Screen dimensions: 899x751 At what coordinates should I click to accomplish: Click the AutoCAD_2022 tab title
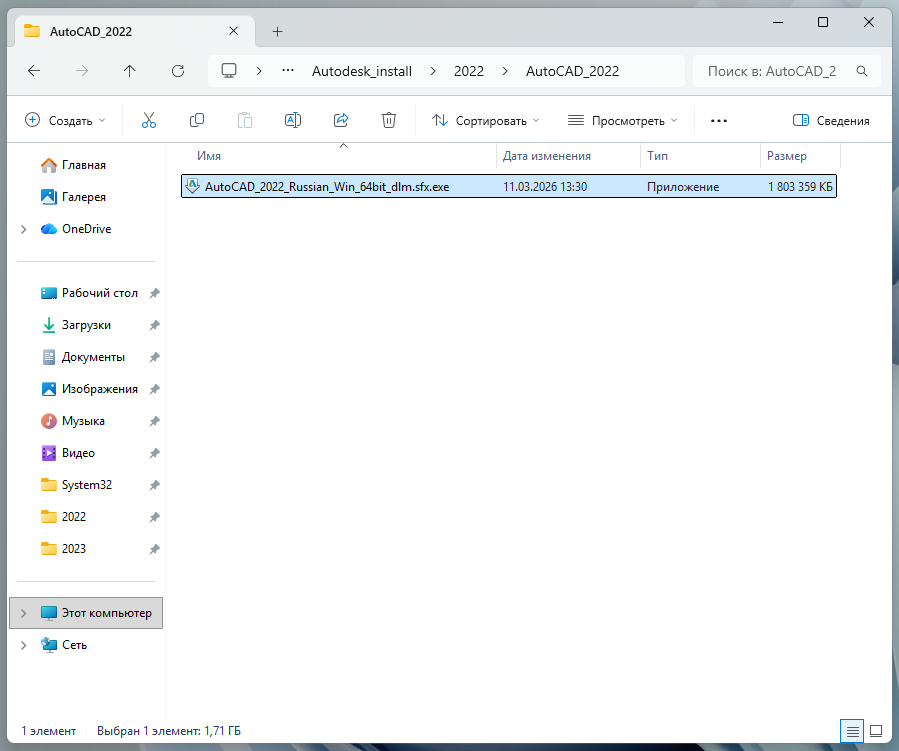pyautogui.click(x=91, y=32)
